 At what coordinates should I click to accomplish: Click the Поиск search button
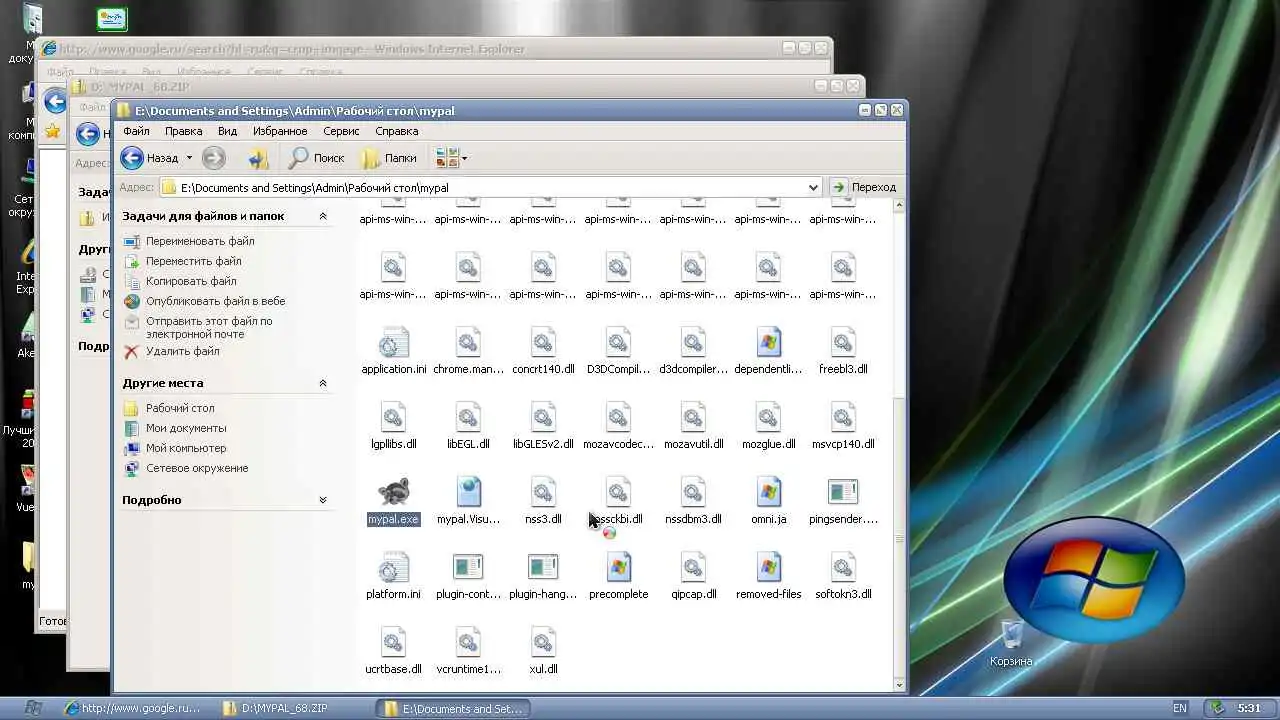point(316,158)
